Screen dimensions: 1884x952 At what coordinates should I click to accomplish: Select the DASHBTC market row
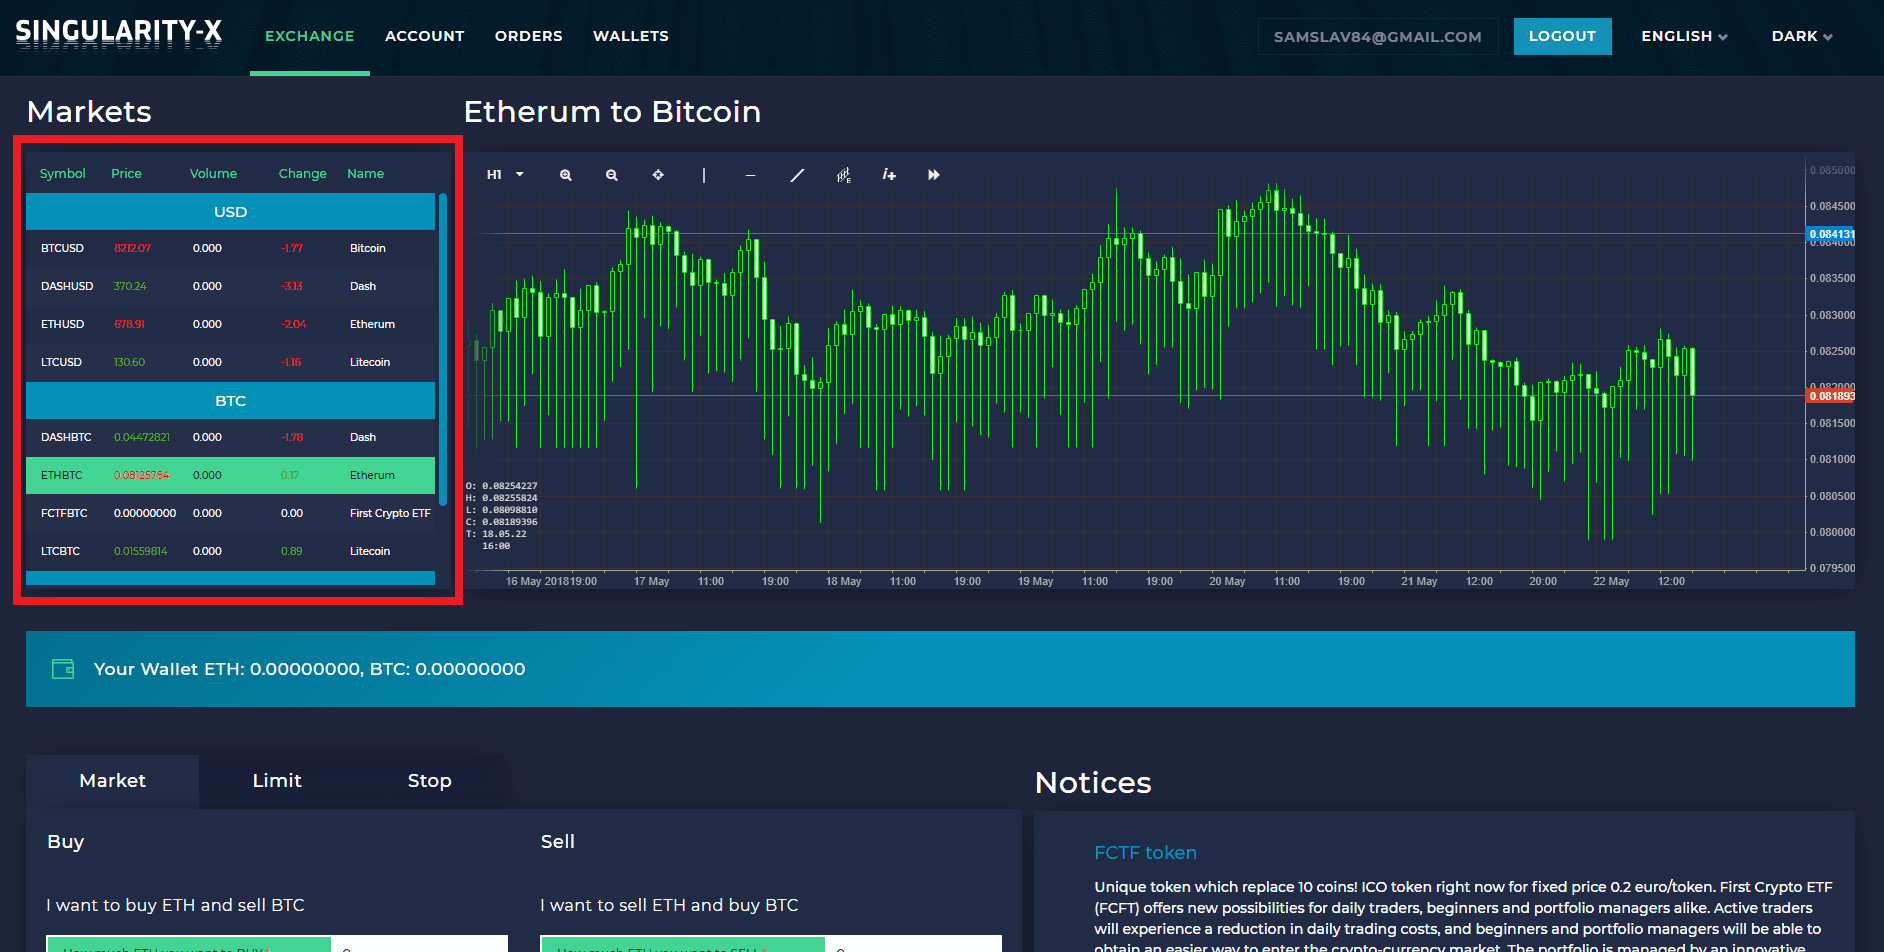point(230,437)
